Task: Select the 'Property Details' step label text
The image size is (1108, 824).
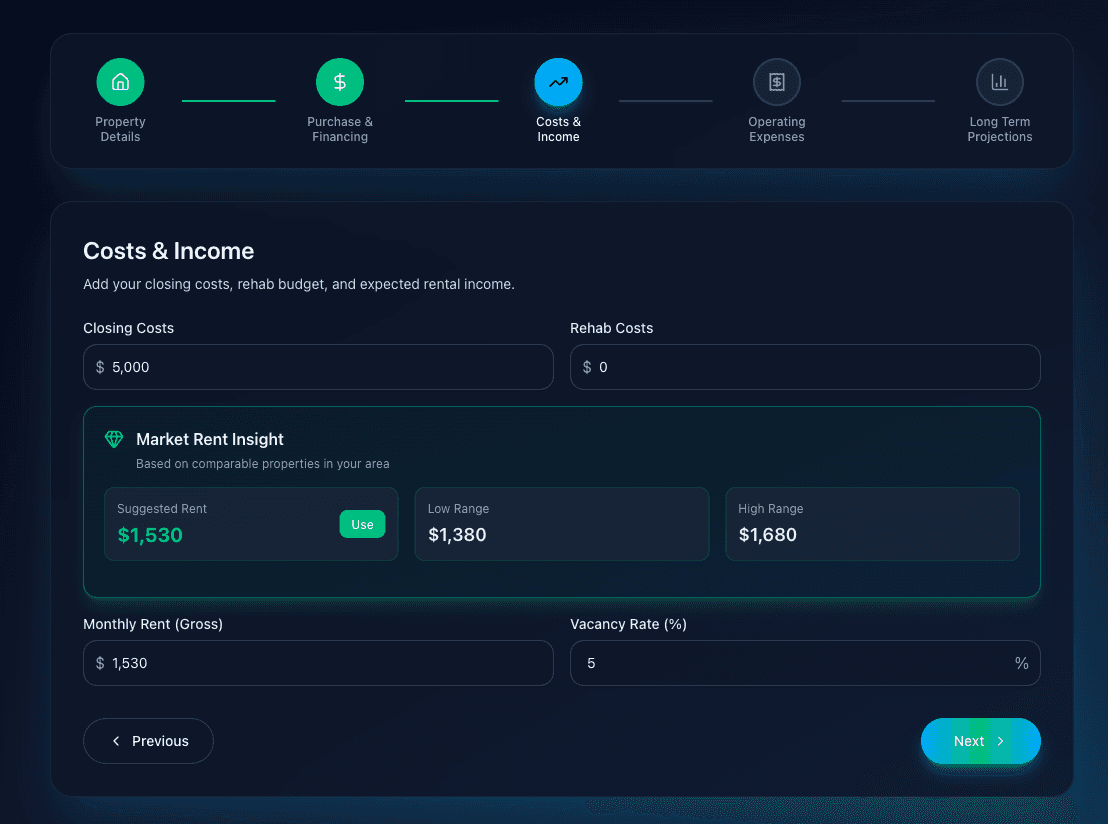Action: 120,129
